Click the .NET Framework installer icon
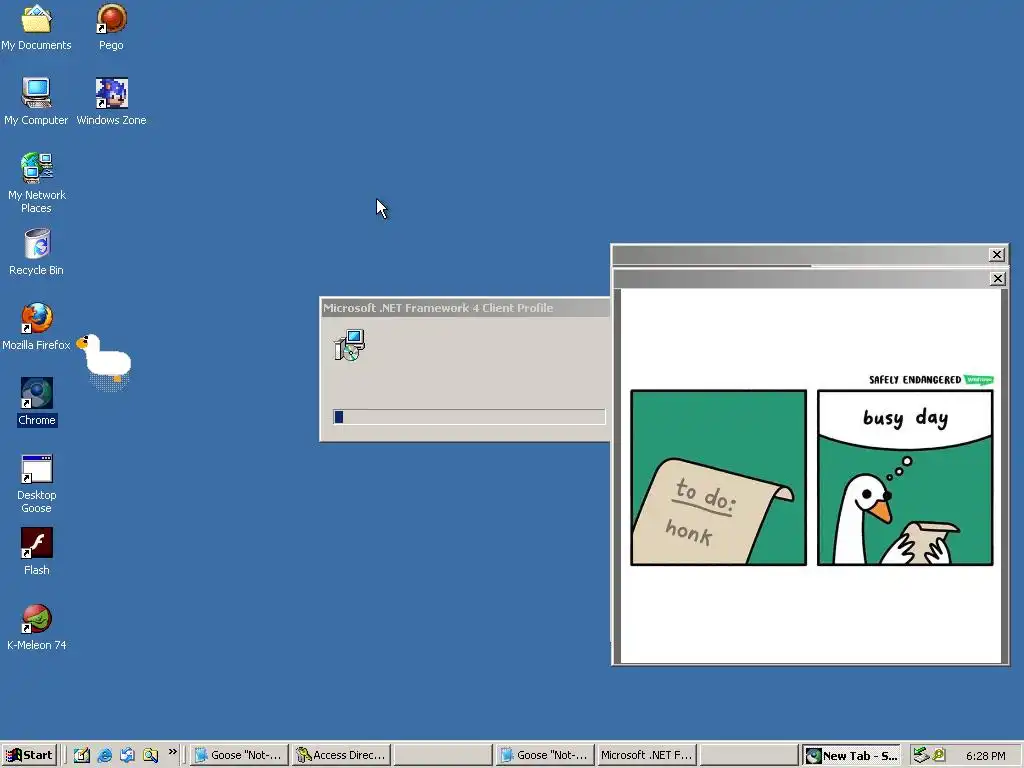Viewport: 1024px width, 768px height. point(349,345)
